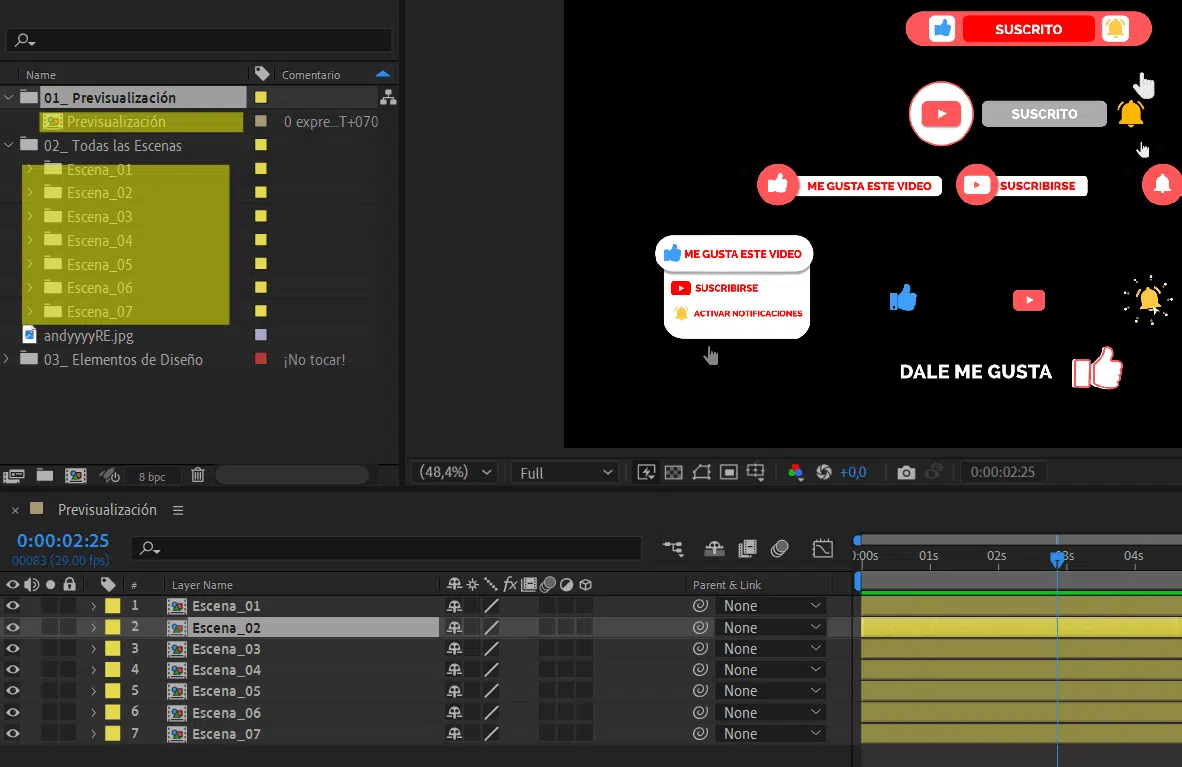Toggle Fast Previews icon in viewer
The image size is (1182, 767).
point(647,472)
